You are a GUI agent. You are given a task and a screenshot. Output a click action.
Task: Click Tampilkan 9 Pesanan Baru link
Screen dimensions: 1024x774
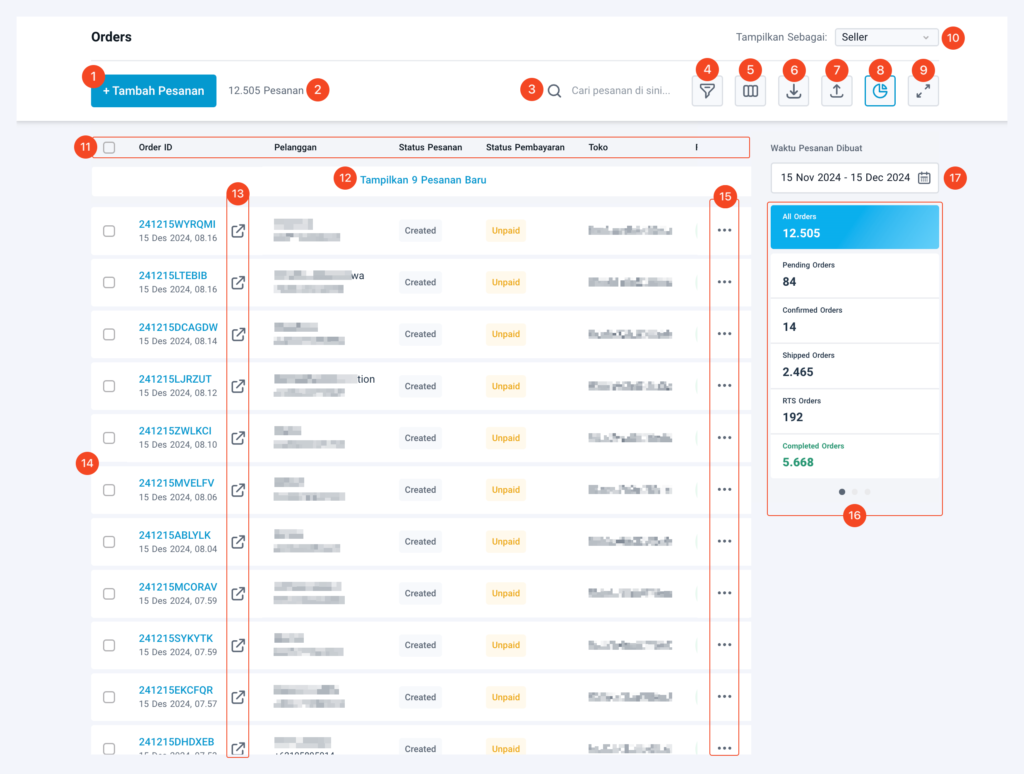point(423,180)
